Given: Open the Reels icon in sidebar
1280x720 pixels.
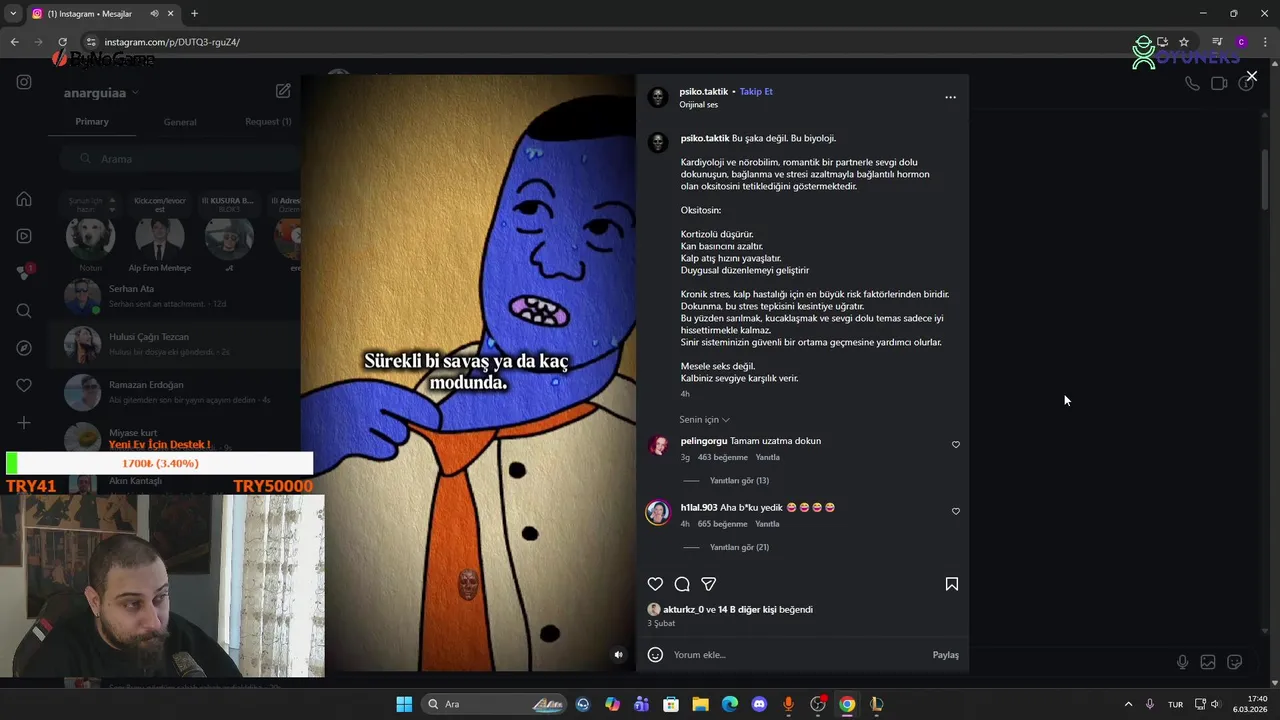Looking at the screenshot, I should (x=24, y=236).
